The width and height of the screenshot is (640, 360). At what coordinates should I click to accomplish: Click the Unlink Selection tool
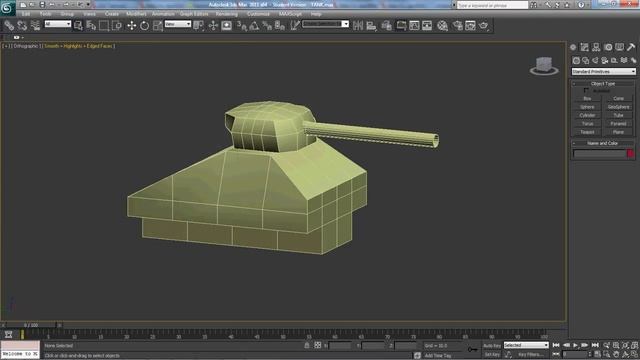point(22,26)
